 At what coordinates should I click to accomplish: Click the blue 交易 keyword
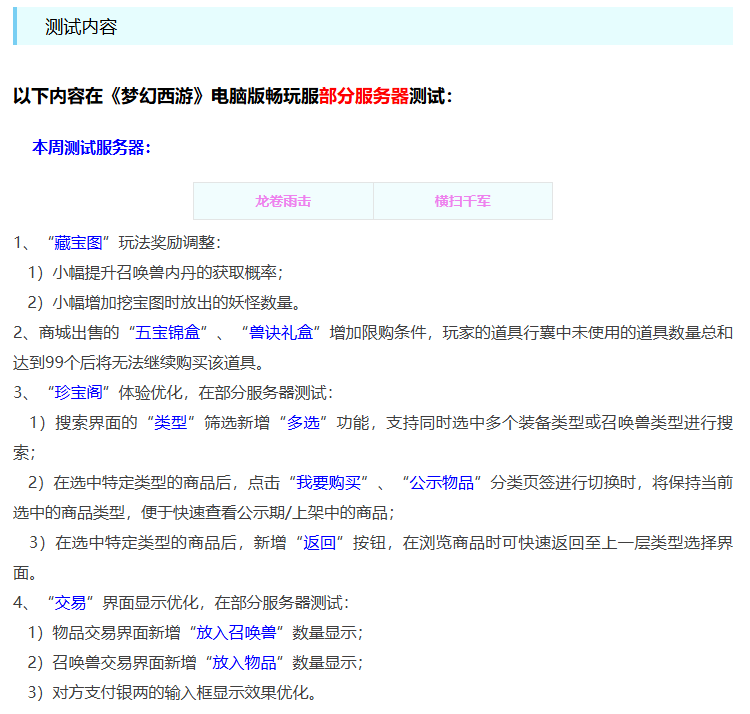[71, 603]
